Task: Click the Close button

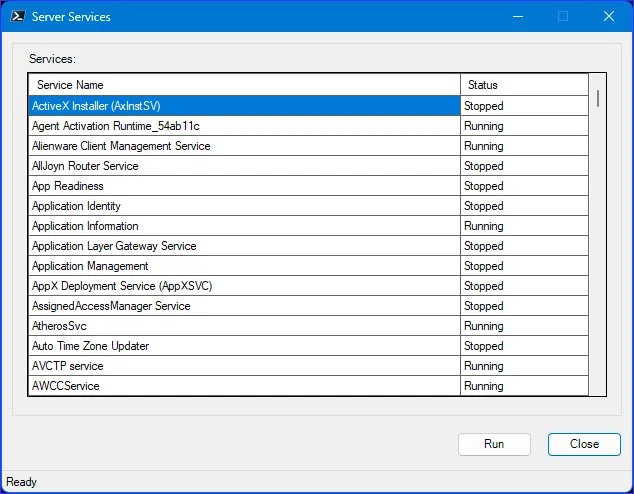Action: 584,444
